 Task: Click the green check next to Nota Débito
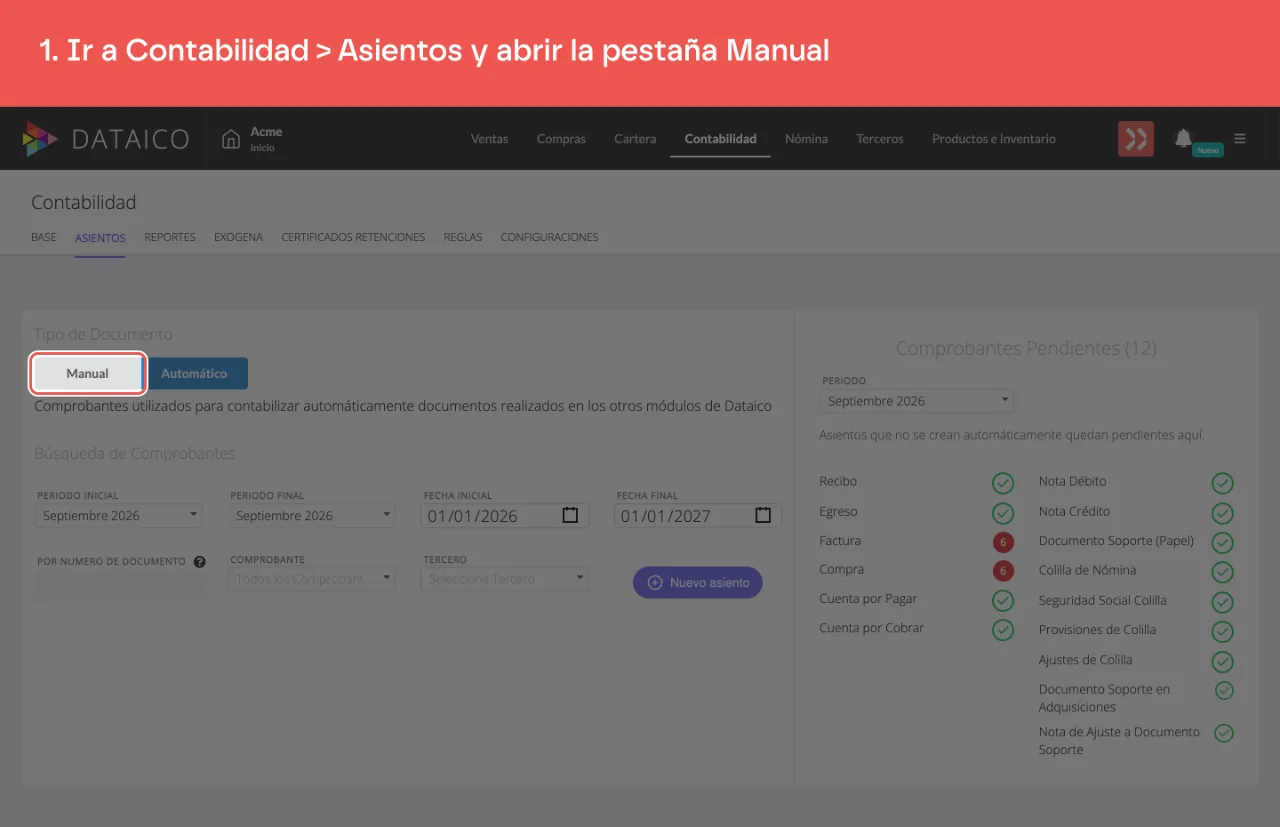click(x=1222, y=484)
